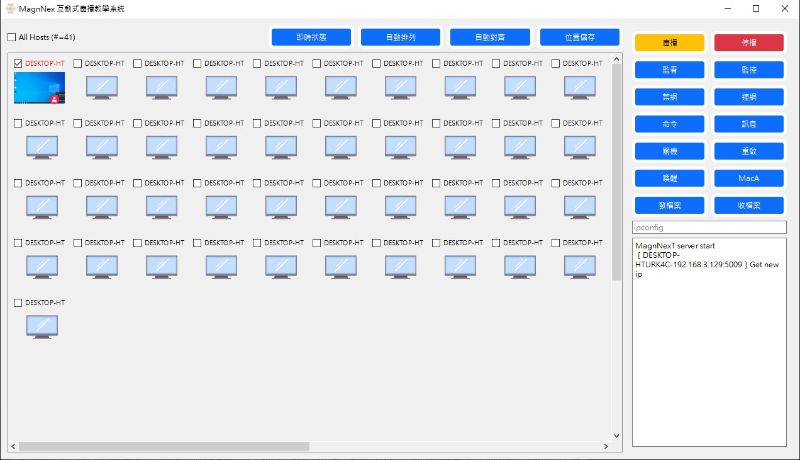Select the lone monitor icon in the bottom row
The image size is (800, 460).
(x=41, y=327)
